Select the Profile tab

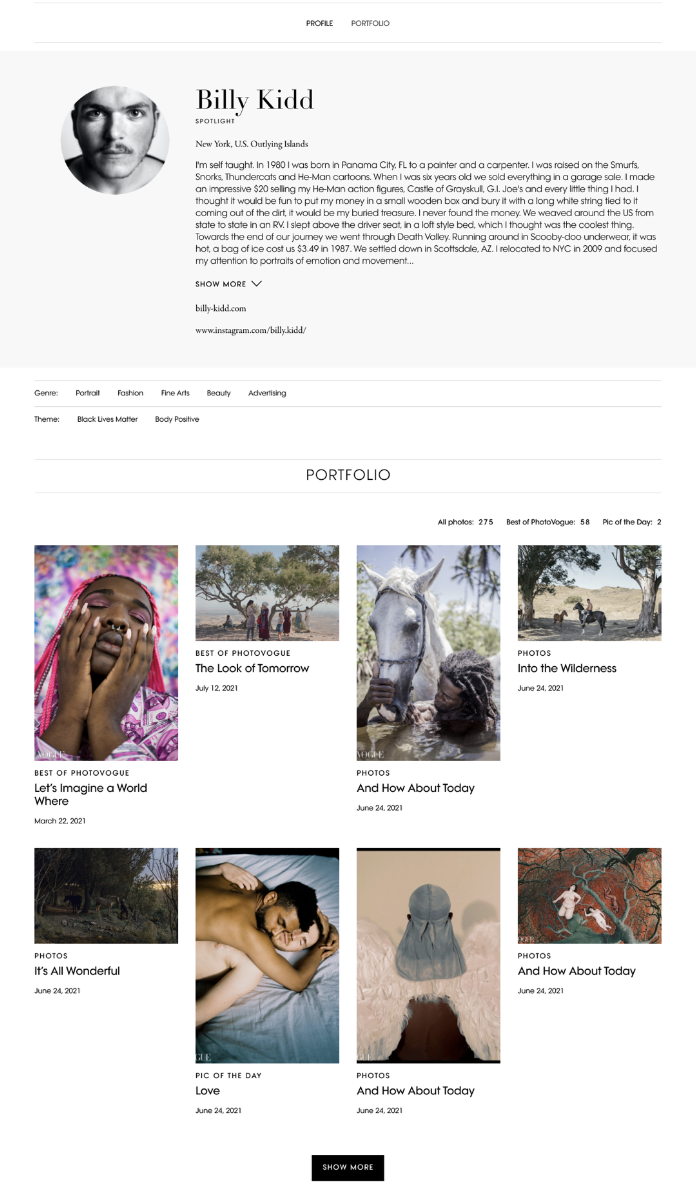[320, 24]
